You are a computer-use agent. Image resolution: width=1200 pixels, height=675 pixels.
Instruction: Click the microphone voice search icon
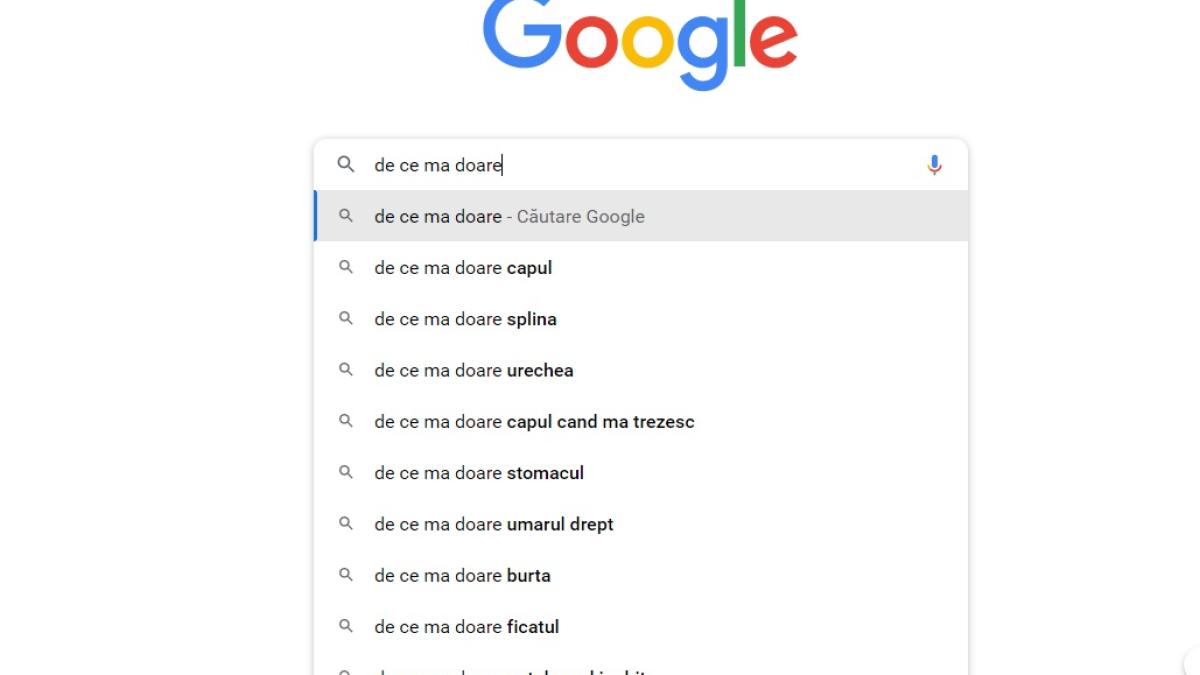(934, 165)
